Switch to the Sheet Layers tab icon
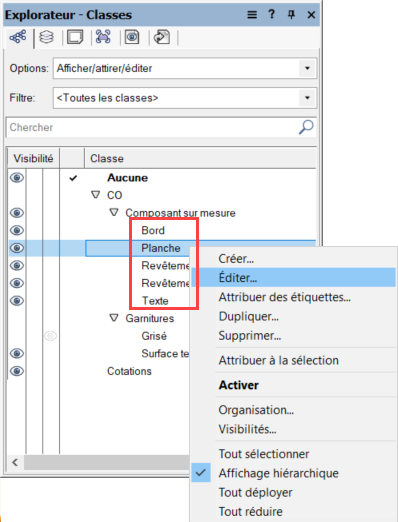 coord(75,37)
